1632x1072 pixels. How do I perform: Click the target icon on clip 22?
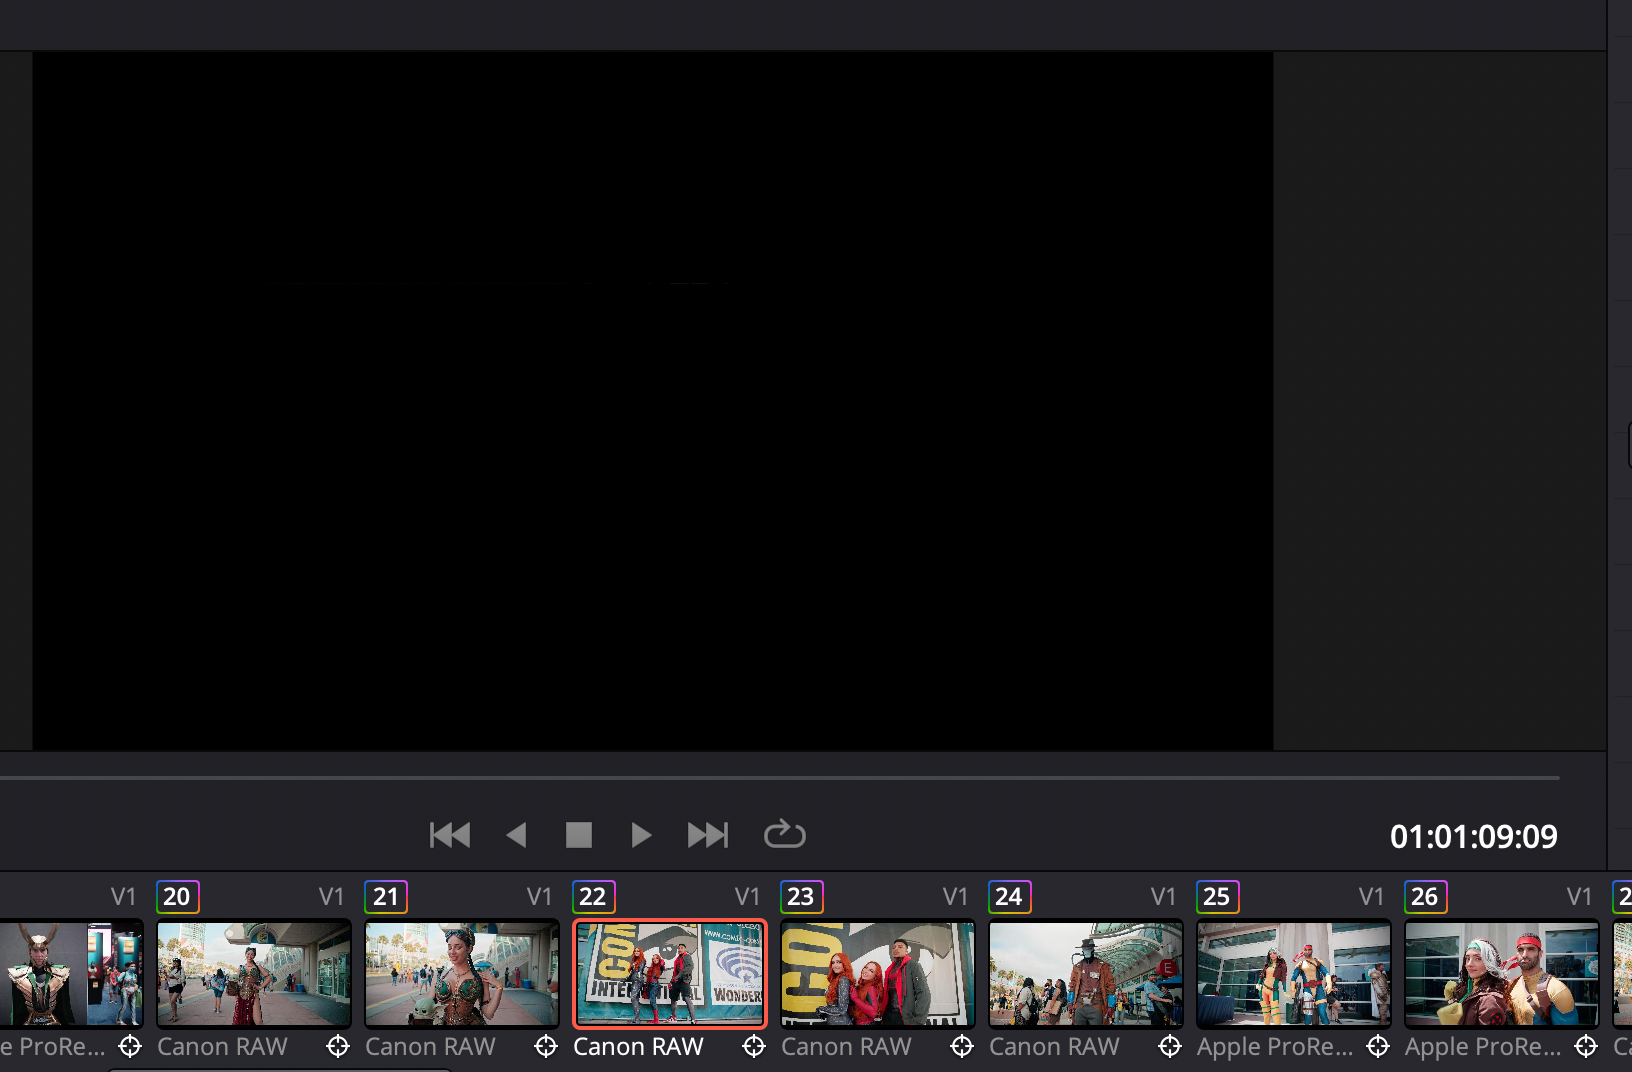click(x=754, y=1047)
